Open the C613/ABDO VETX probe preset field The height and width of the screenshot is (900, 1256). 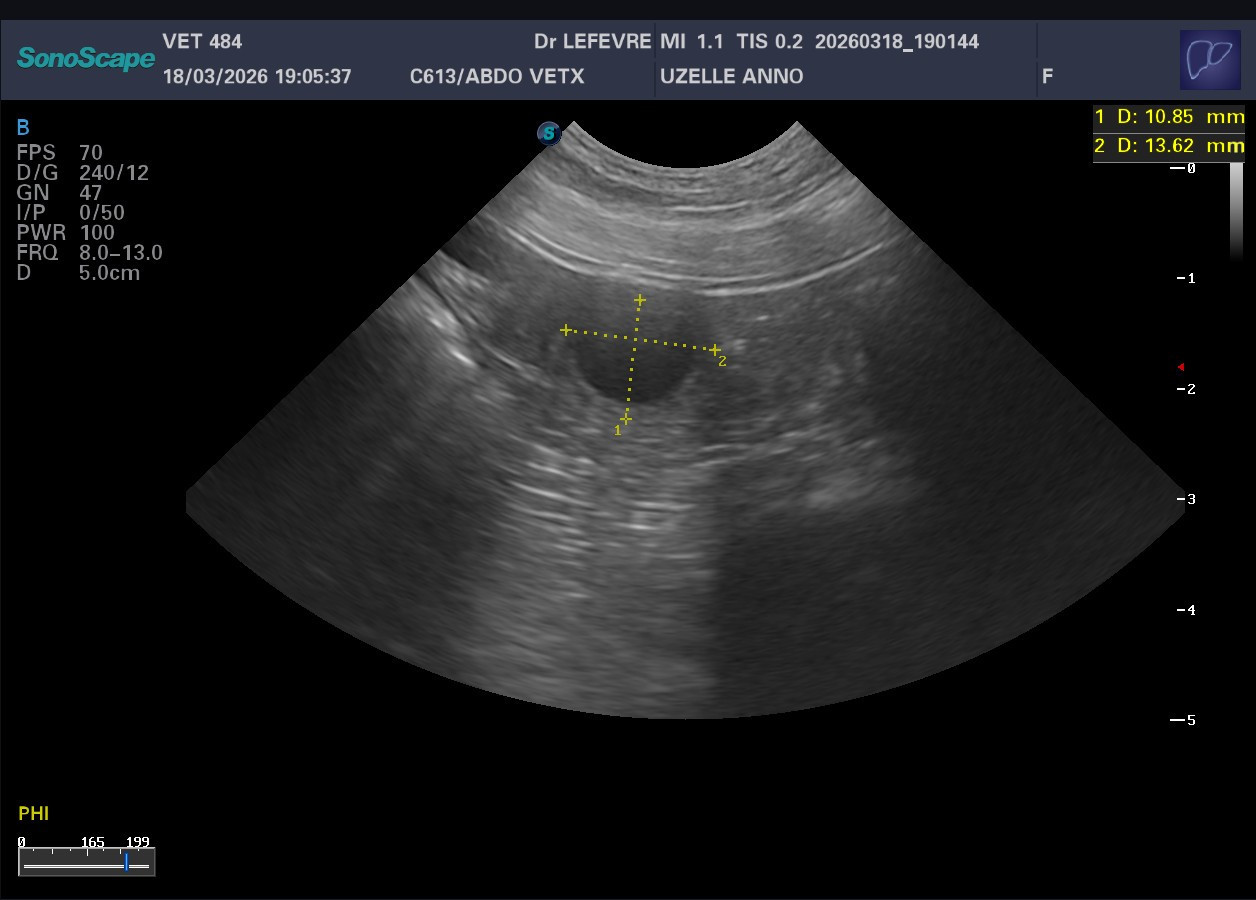pyautogui.click(x=497, y=77)
